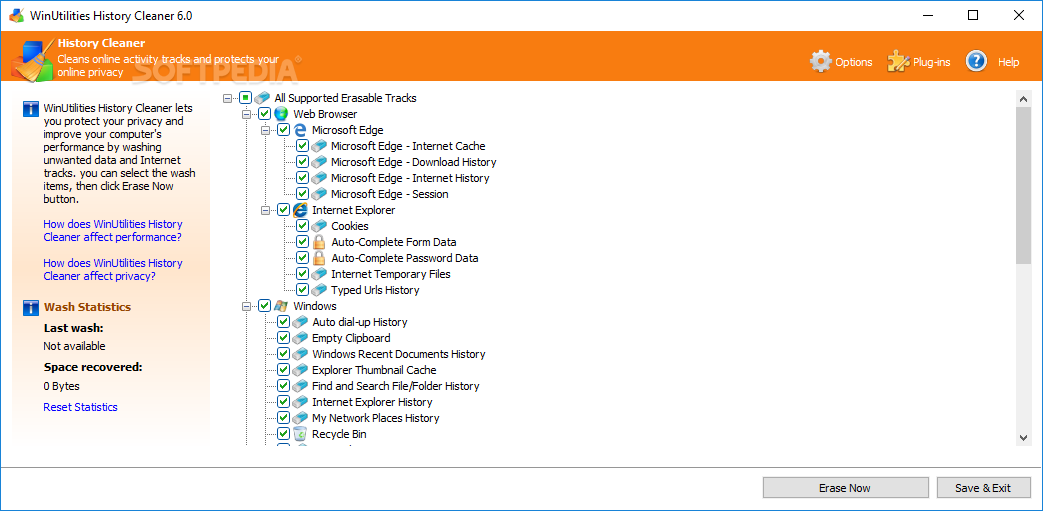The height and width of the screenshot is (511, 1043).
Task: Uncheck Microsoft Edge - Internet History checkbox
Action: [302, 178]
